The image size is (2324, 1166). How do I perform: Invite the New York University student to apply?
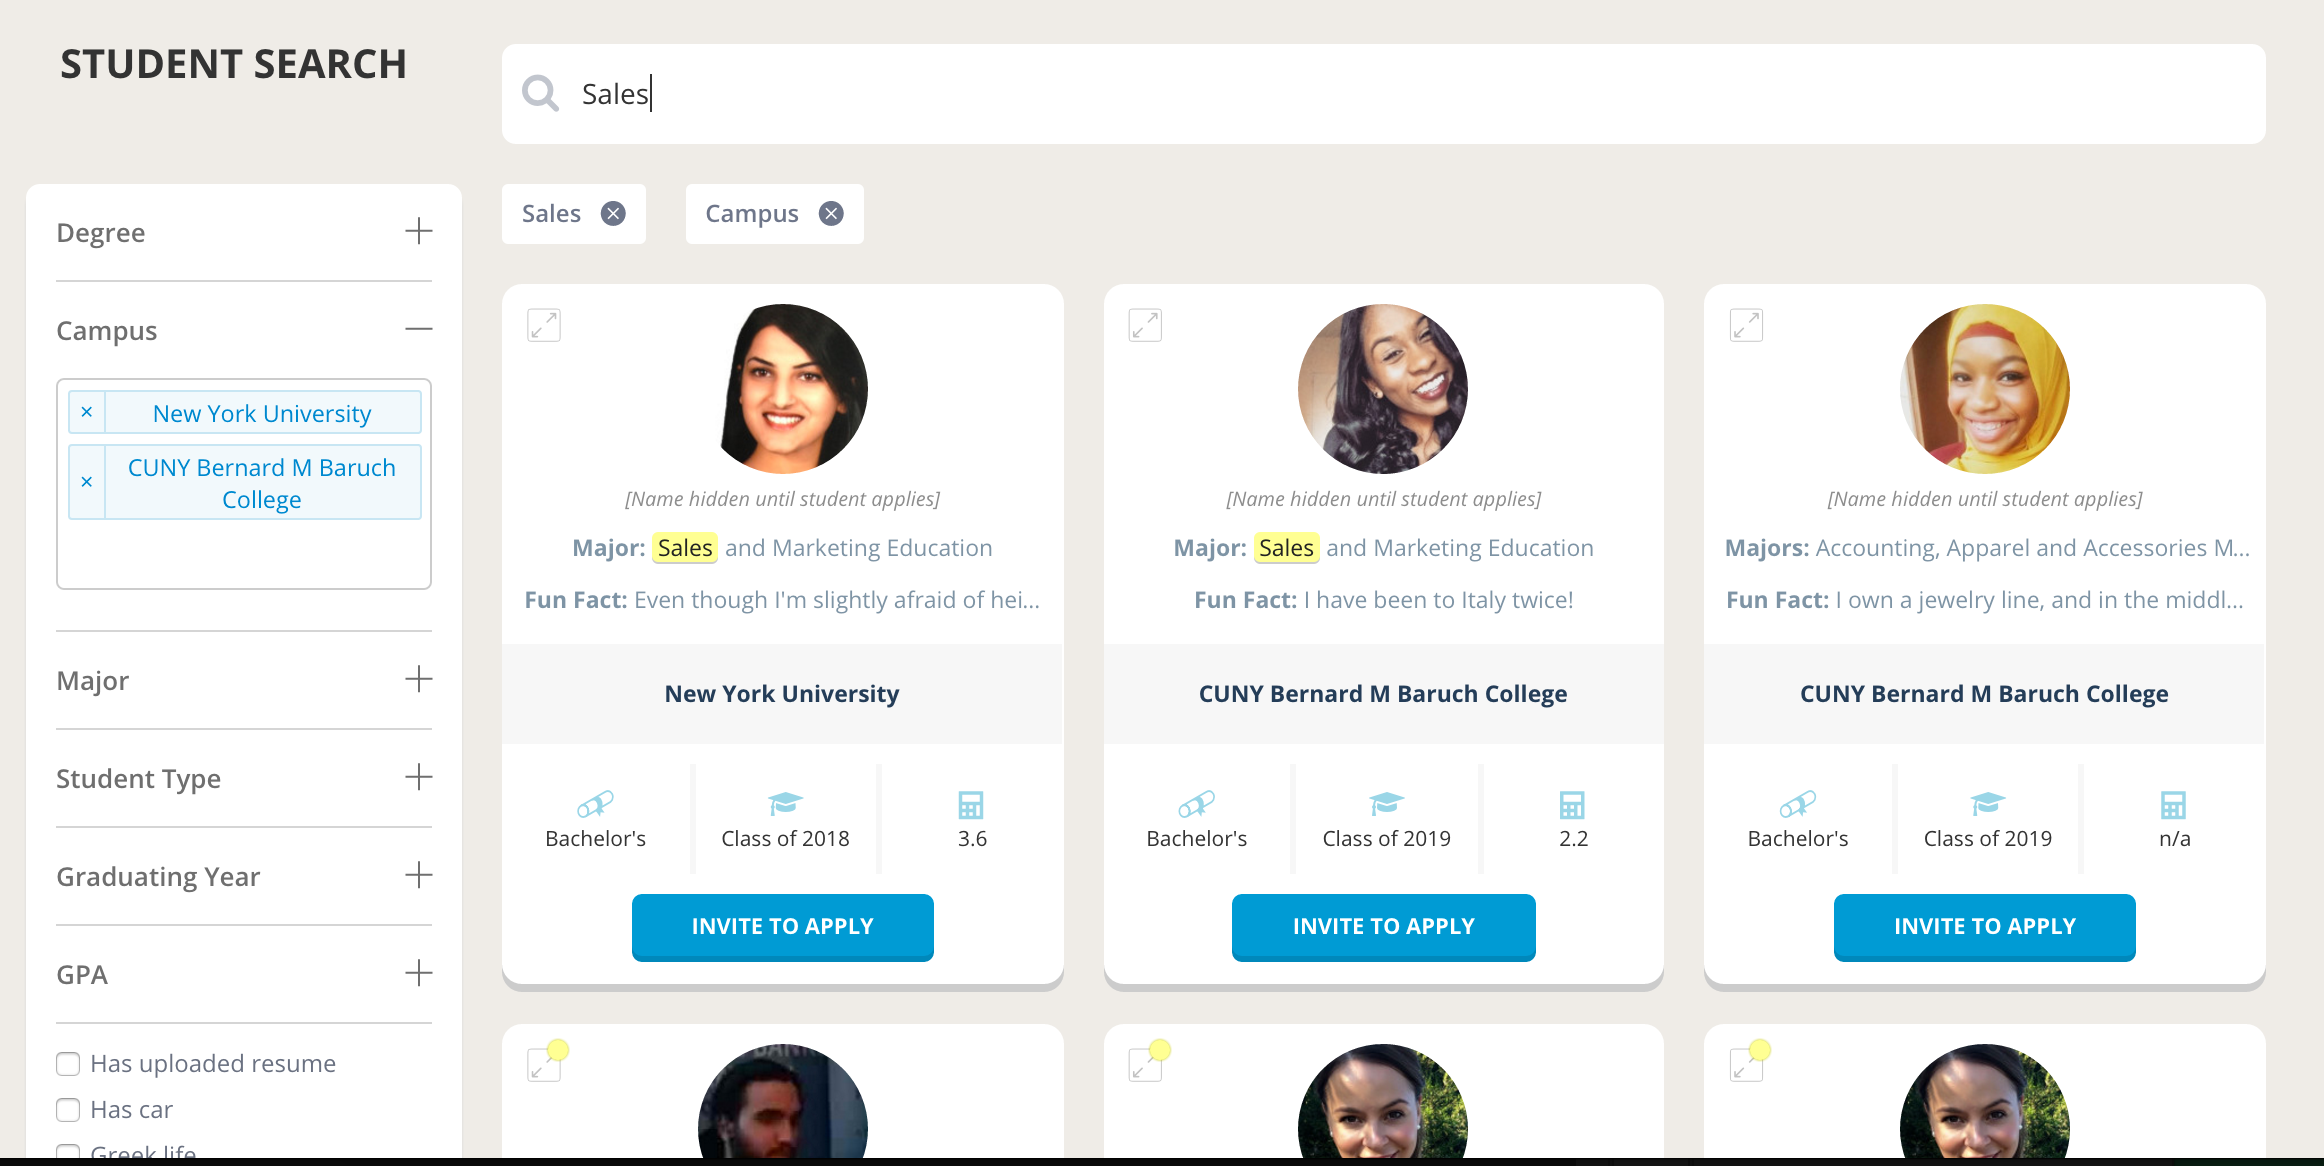(x=782, y=927)
